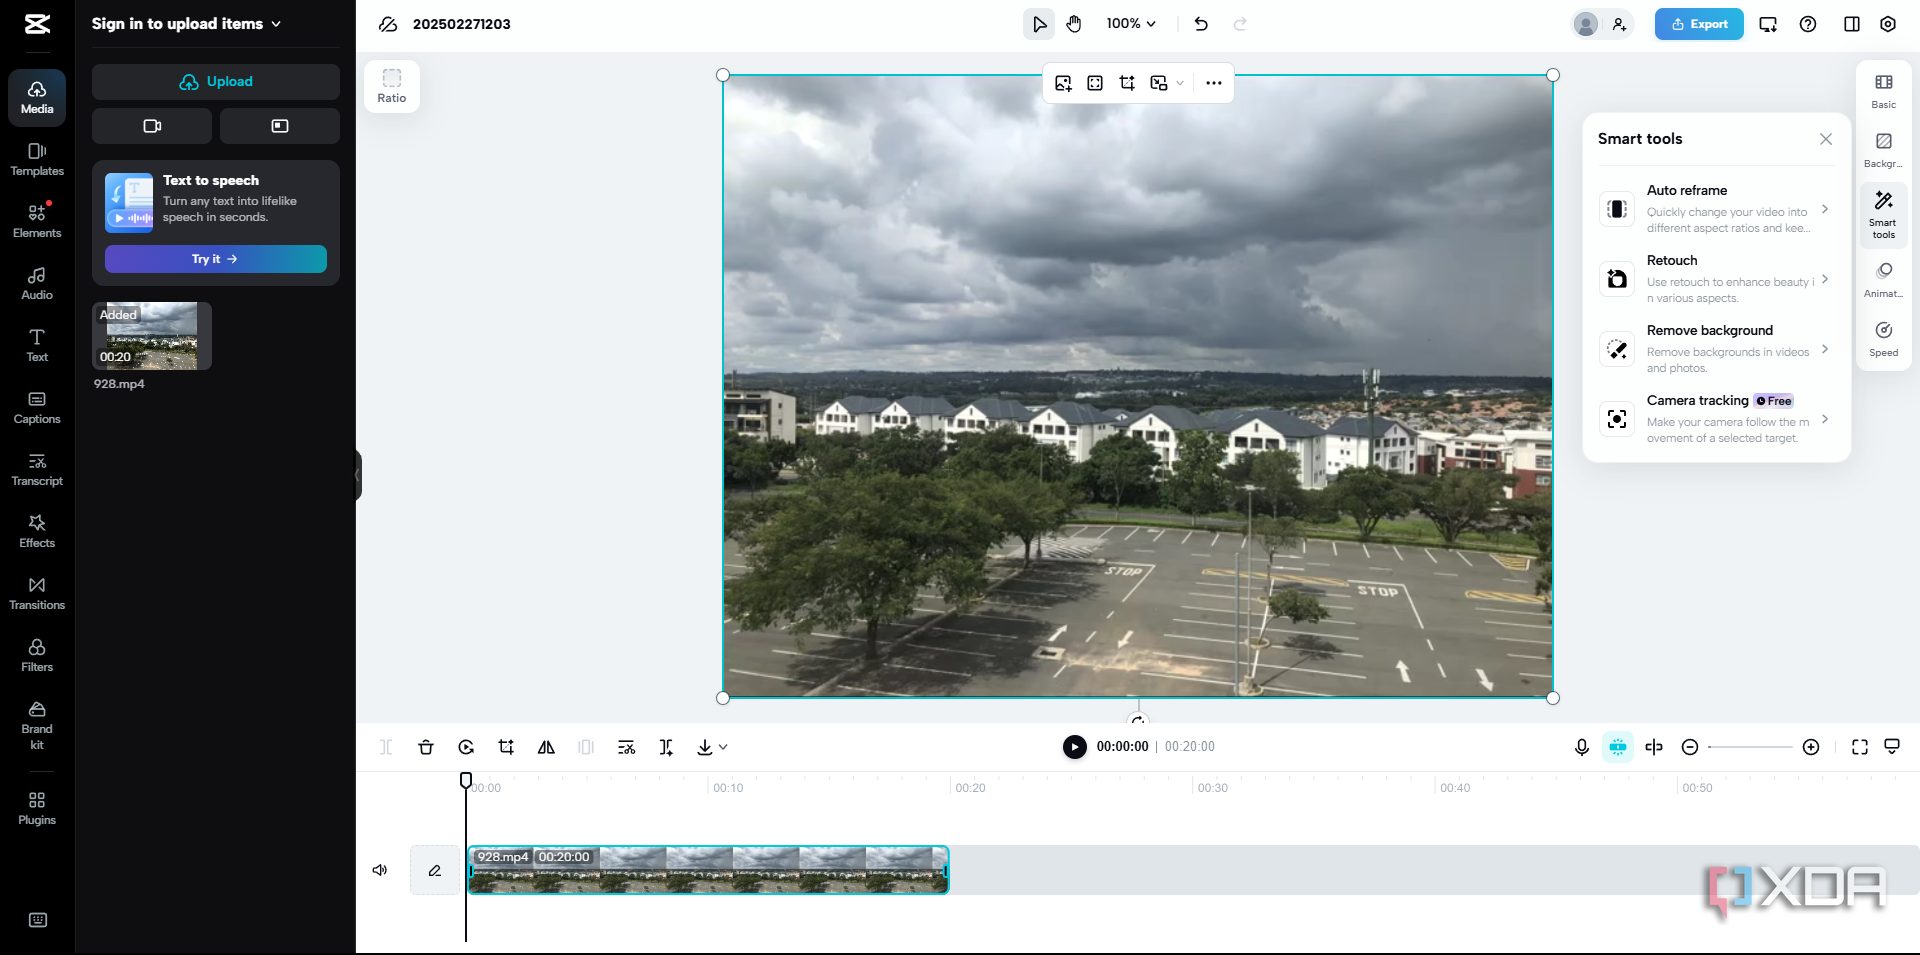This screenshot has height=955, width=1920.
Task: Close the Smart tools panel
Action: coord(1826,139)
